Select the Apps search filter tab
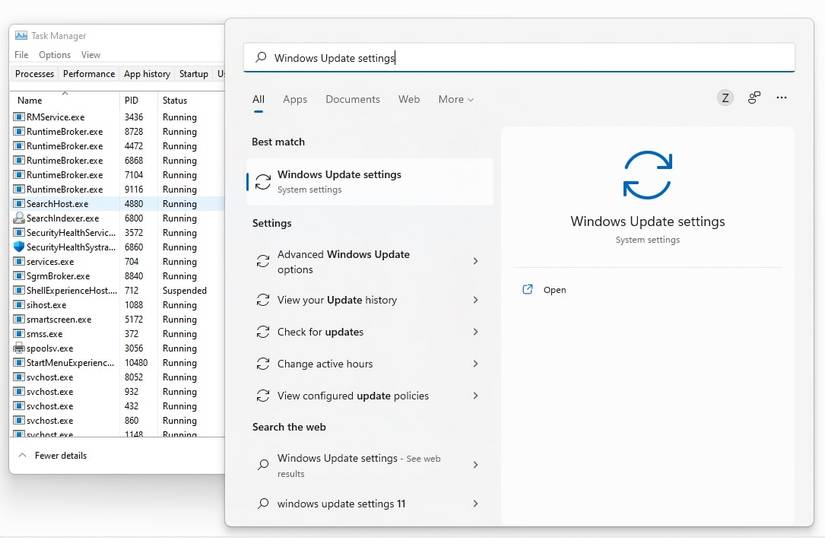The image size is (825, 538). 295,99
